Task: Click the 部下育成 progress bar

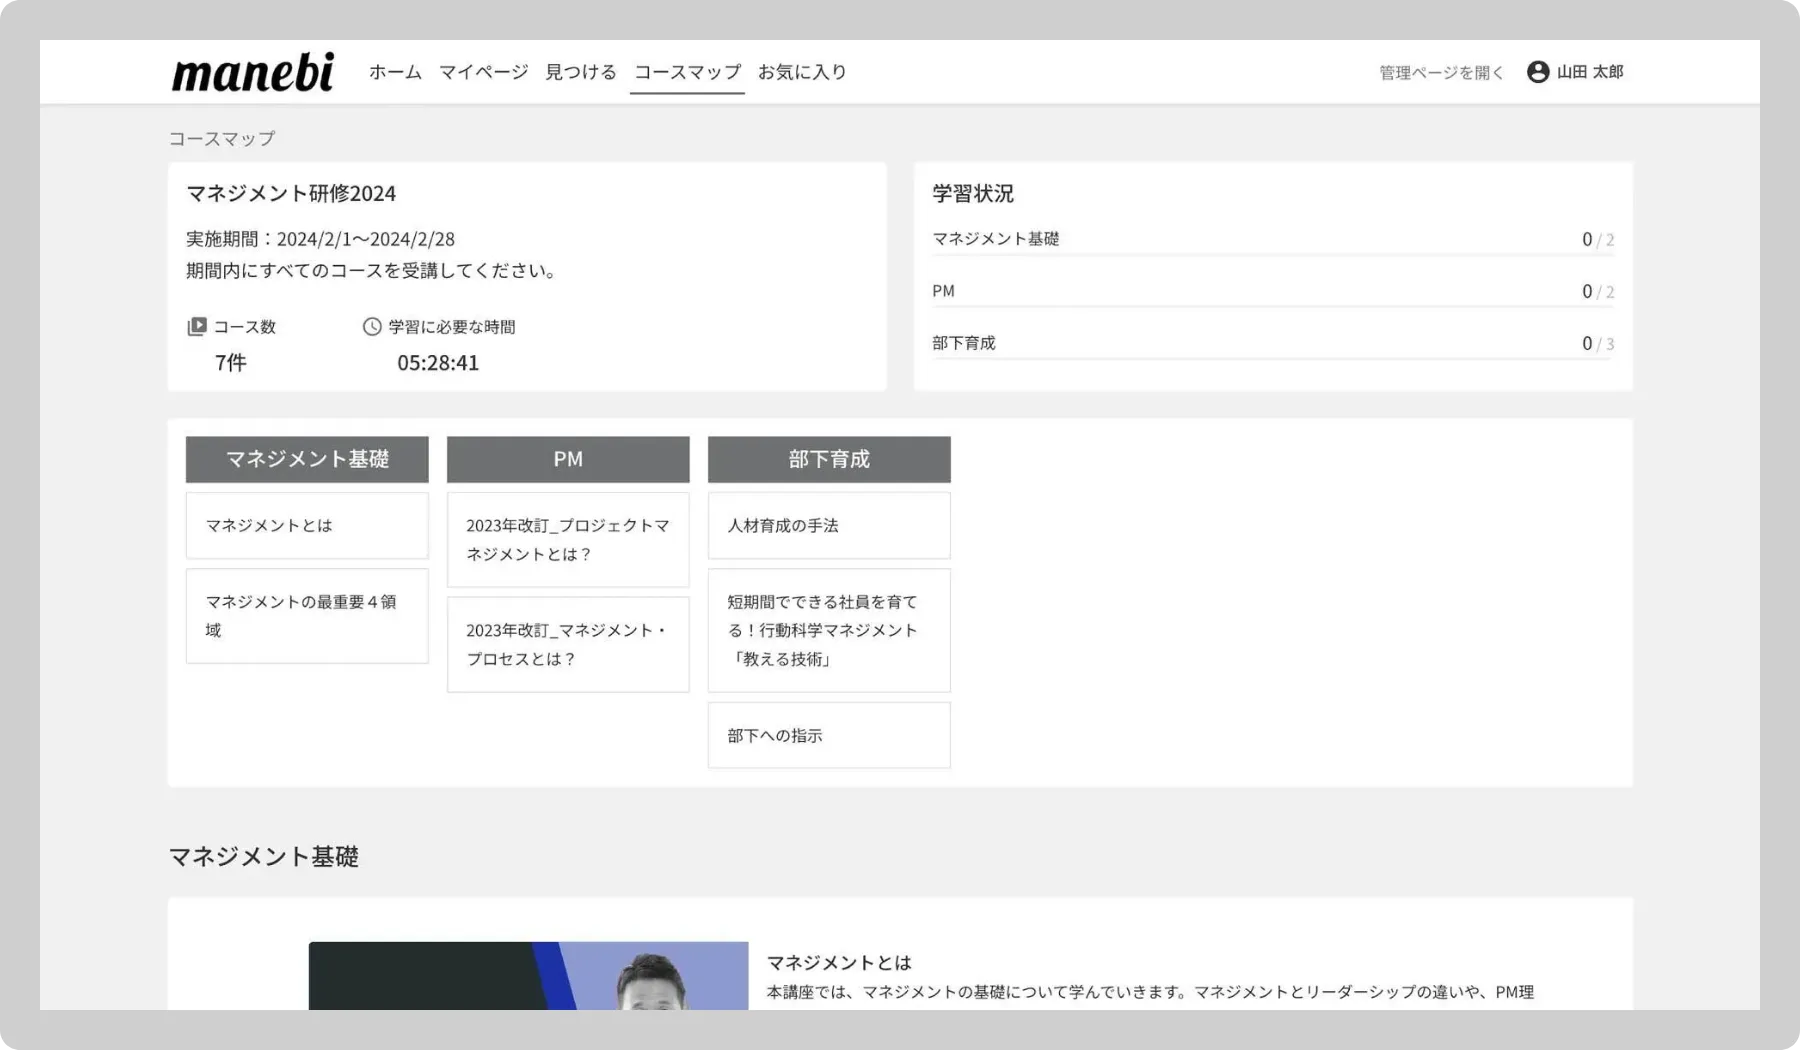Action: [1272, 358]
